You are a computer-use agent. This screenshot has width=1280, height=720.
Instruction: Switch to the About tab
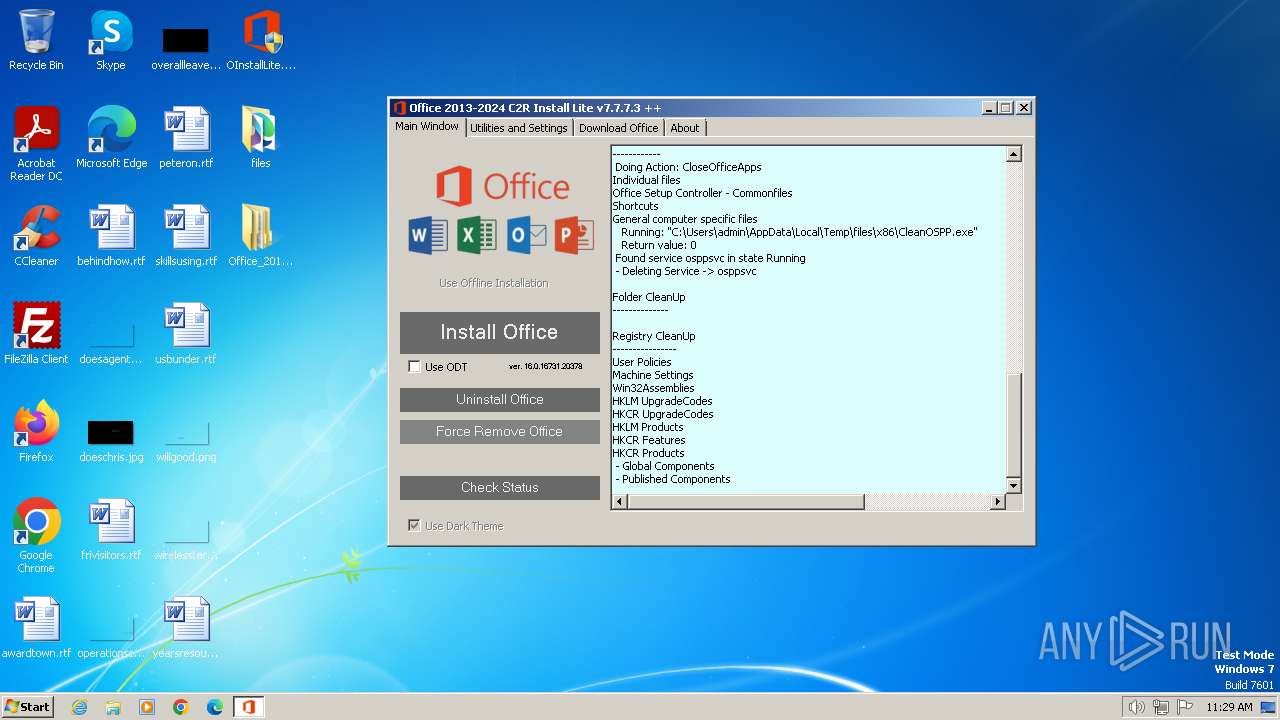[x=685, y=128]
